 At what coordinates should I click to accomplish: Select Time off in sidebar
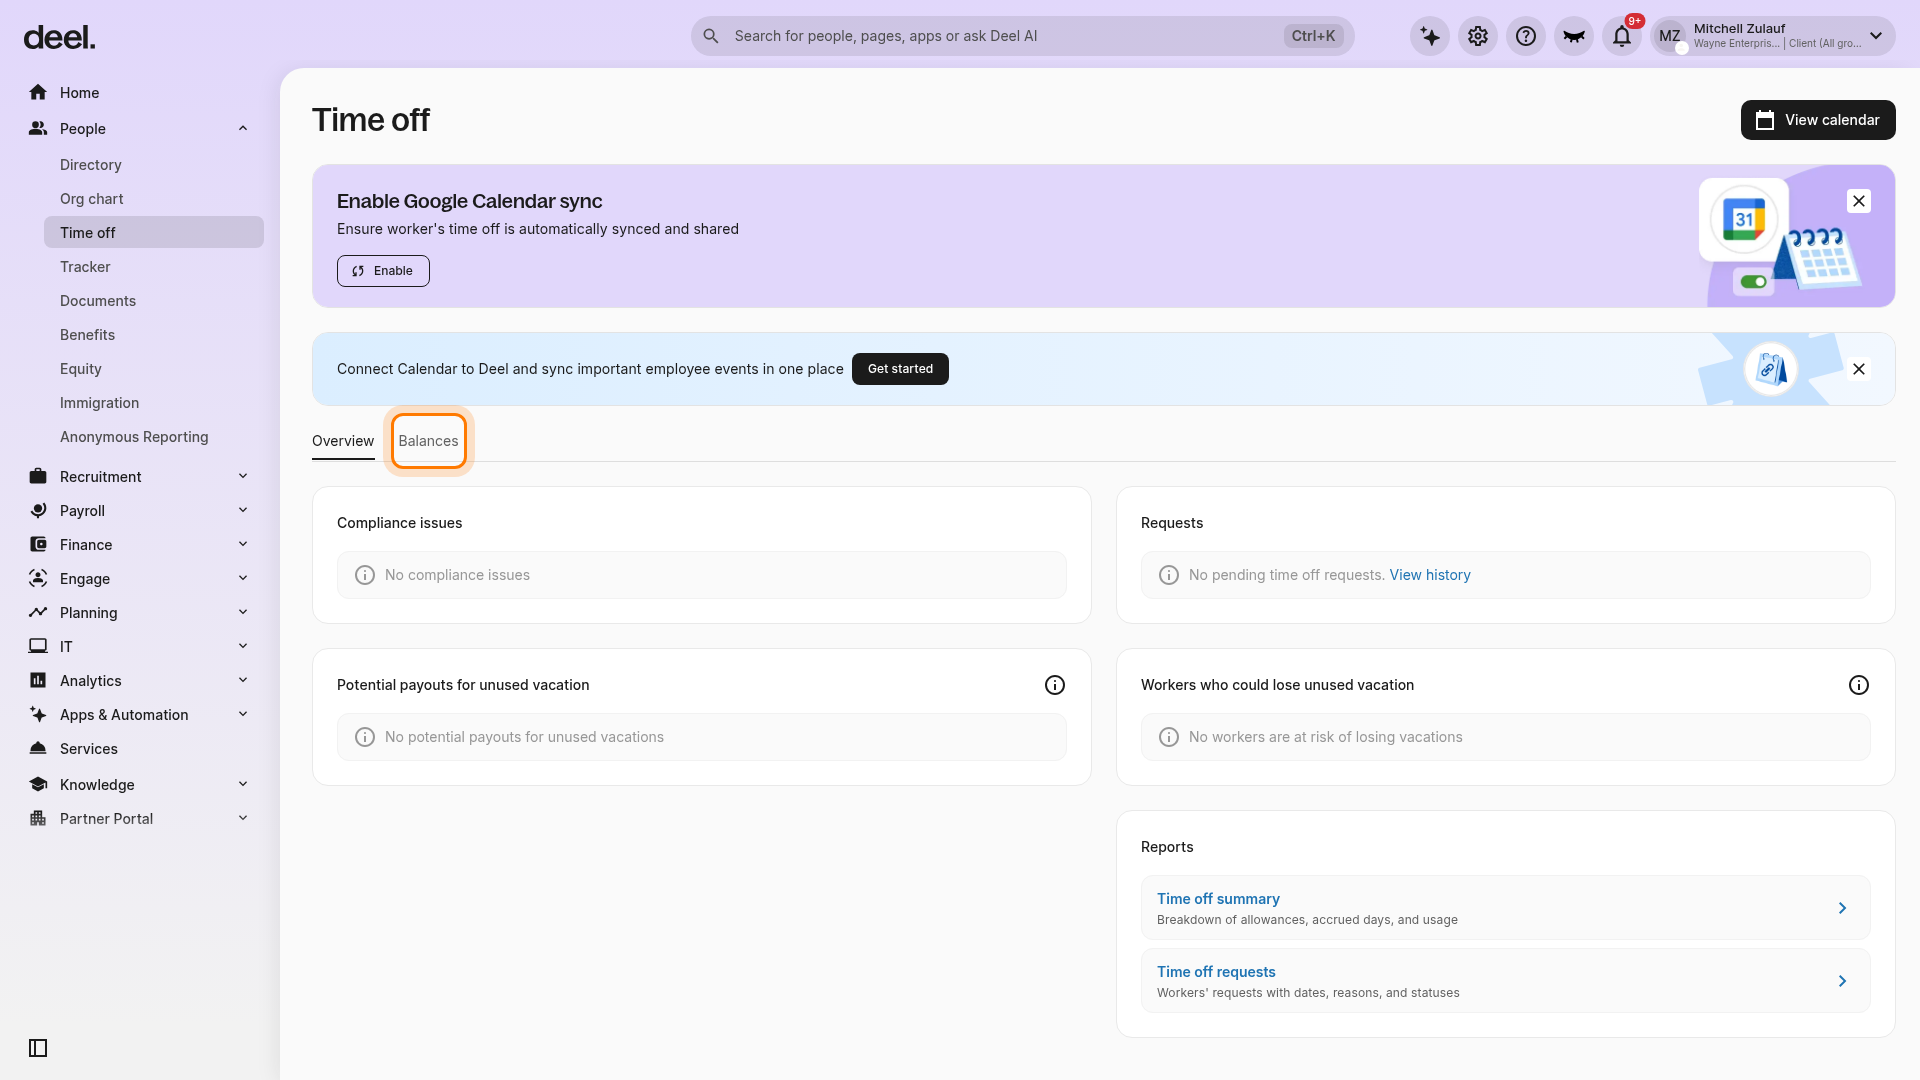[x=154, y=232]
